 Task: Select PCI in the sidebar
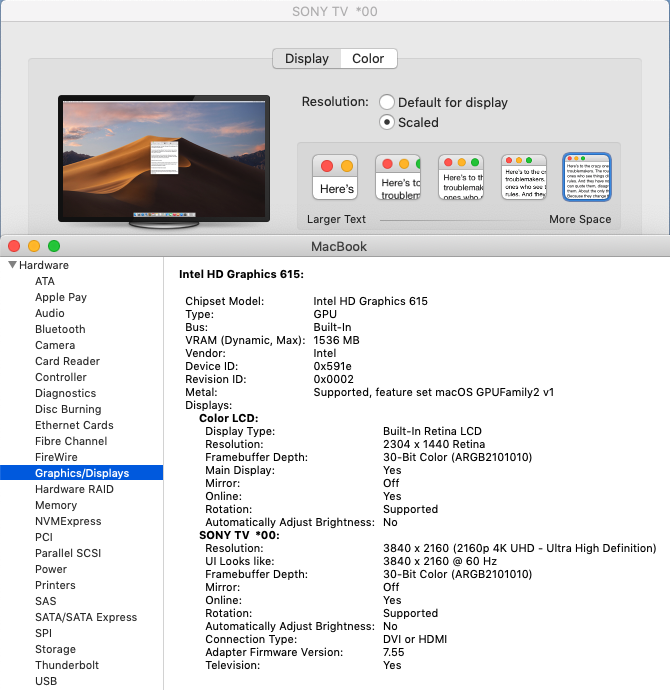tap(44, 537)
